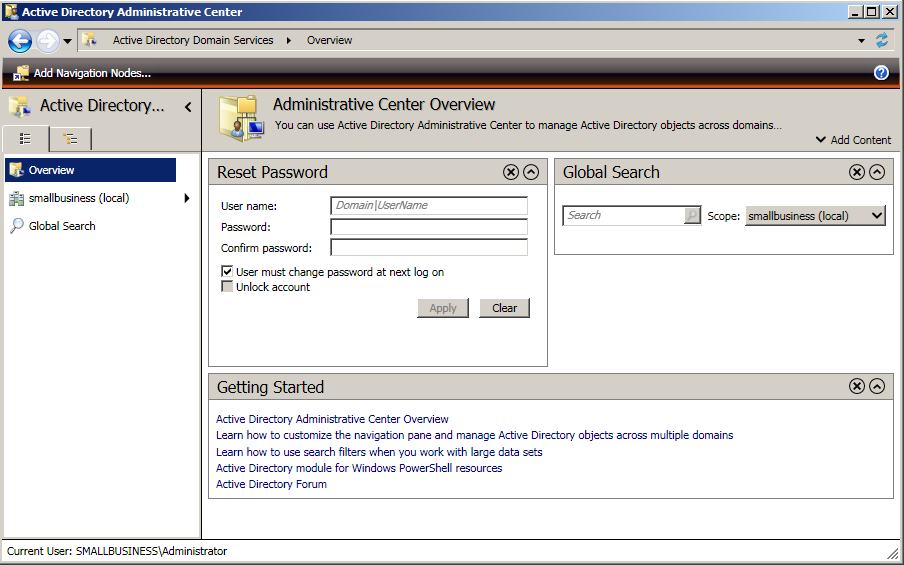The width and height of the screenshot is (904, 565).
Task: Refresh the view with the Refresh icon
Action: (x=882, y=40)
